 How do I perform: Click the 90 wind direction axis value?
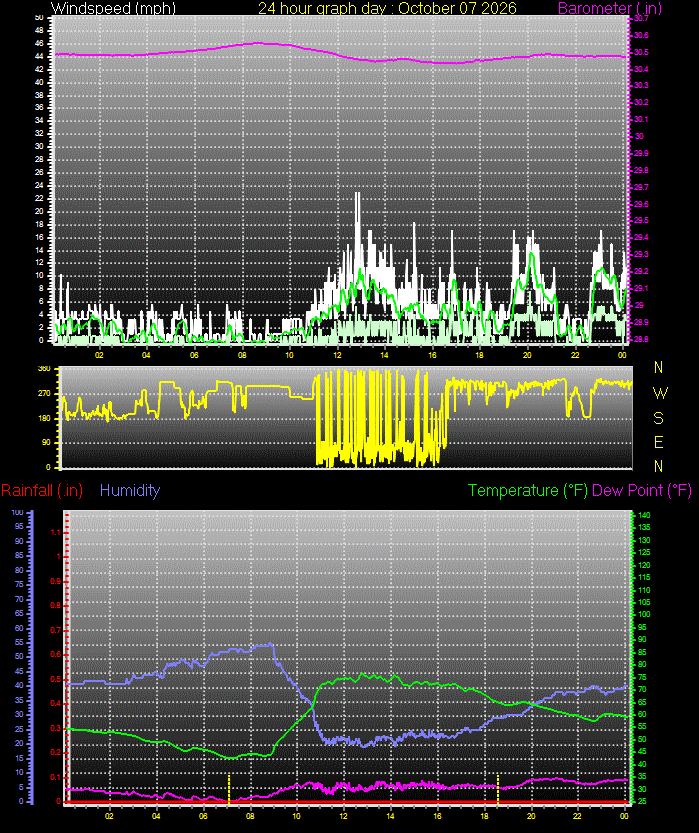[x=47, y=443]
